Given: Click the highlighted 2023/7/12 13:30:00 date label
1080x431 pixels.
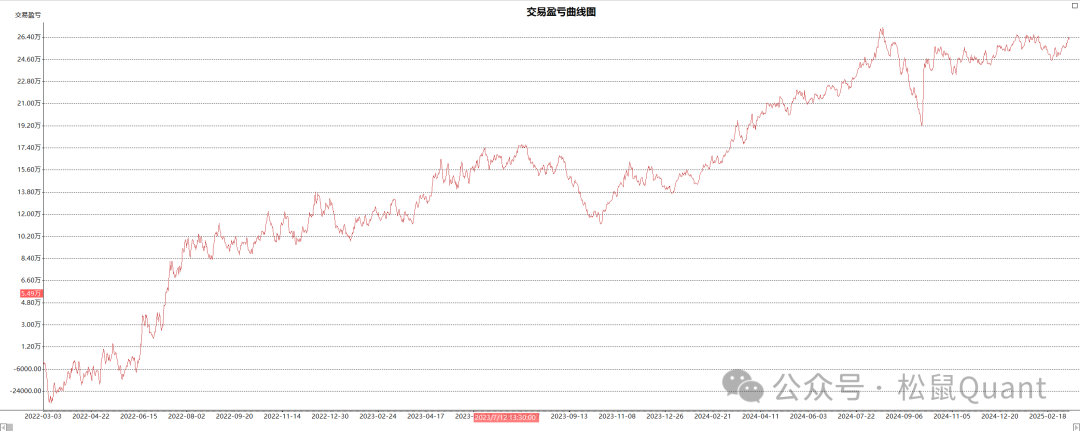Looking at the screenshot, I should (506, 416).
